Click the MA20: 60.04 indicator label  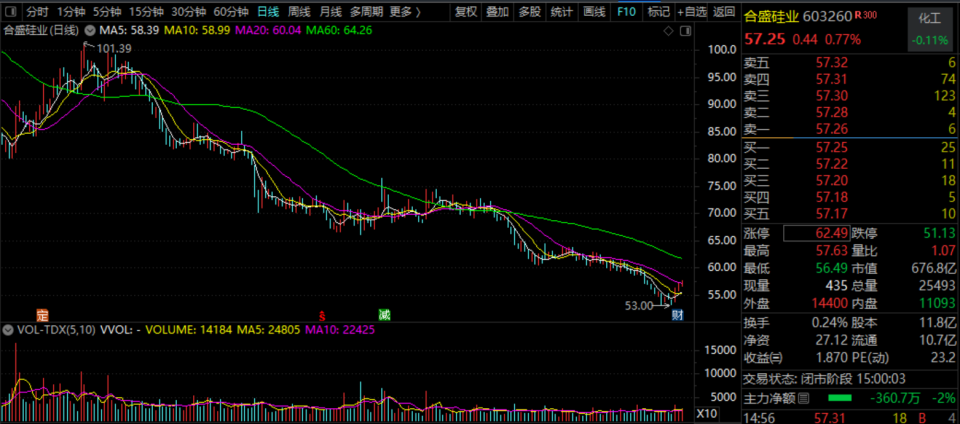pyautogui.click(x=269, y=30)
